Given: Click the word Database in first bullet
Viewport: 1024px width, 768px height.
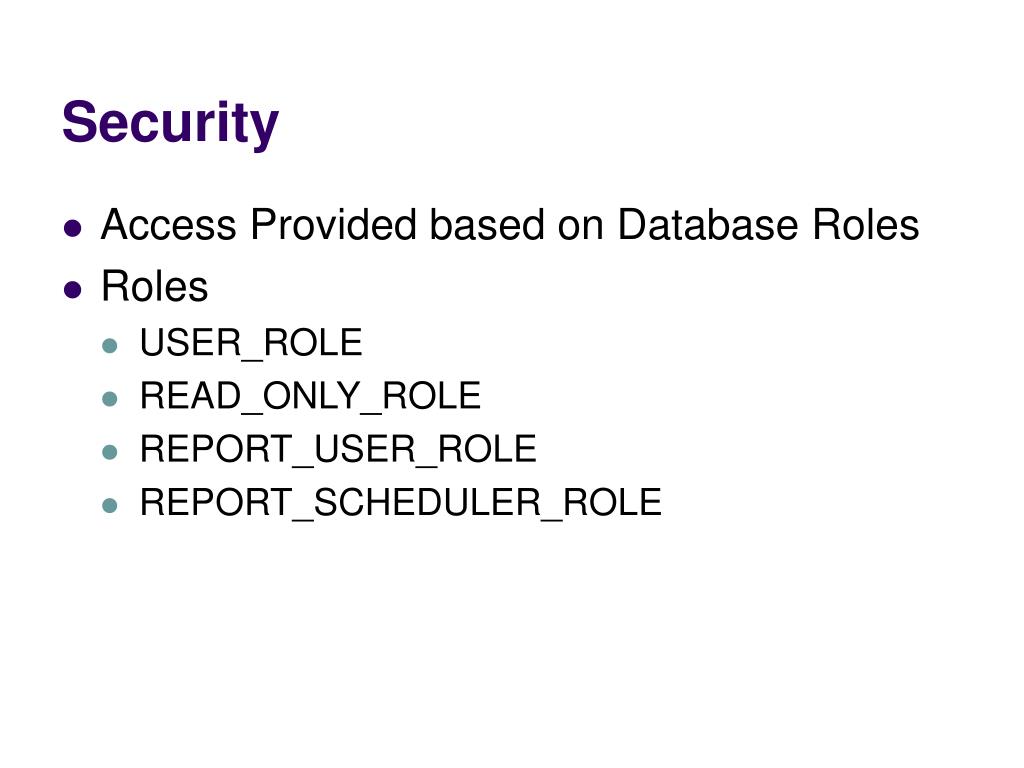Looking at the screenshot, I should (x=707, y=225).
